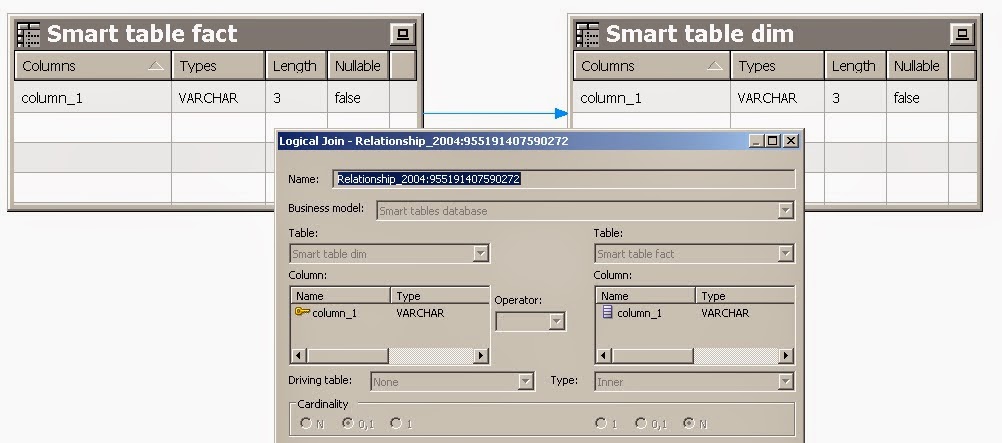Image resolution: width=1002 pixels, height=443 pixels.
Task: Click fact column list horizontal scrollbar thumb
Action: tap(652, 356)
